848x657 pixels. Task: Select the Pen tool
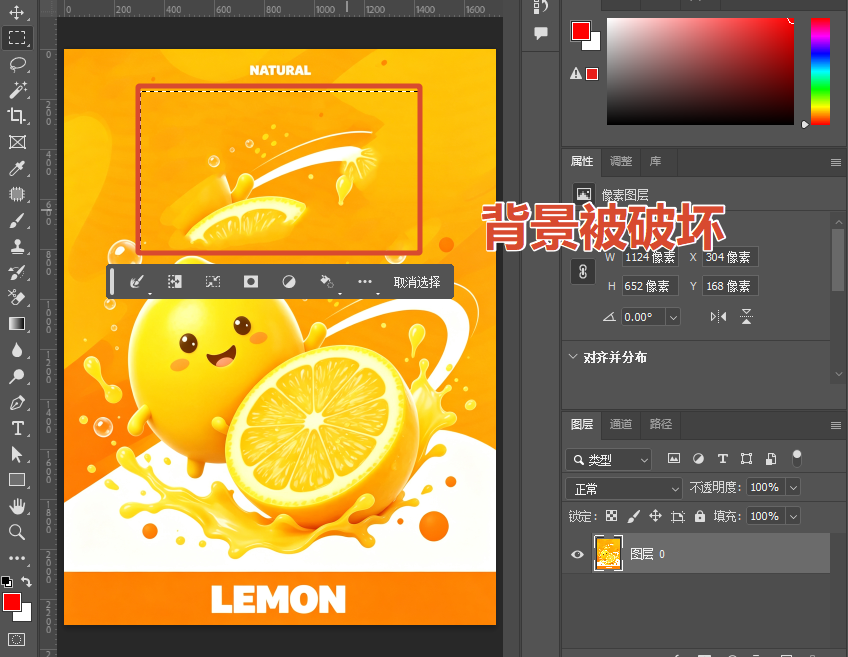click(x=17, y=403)
